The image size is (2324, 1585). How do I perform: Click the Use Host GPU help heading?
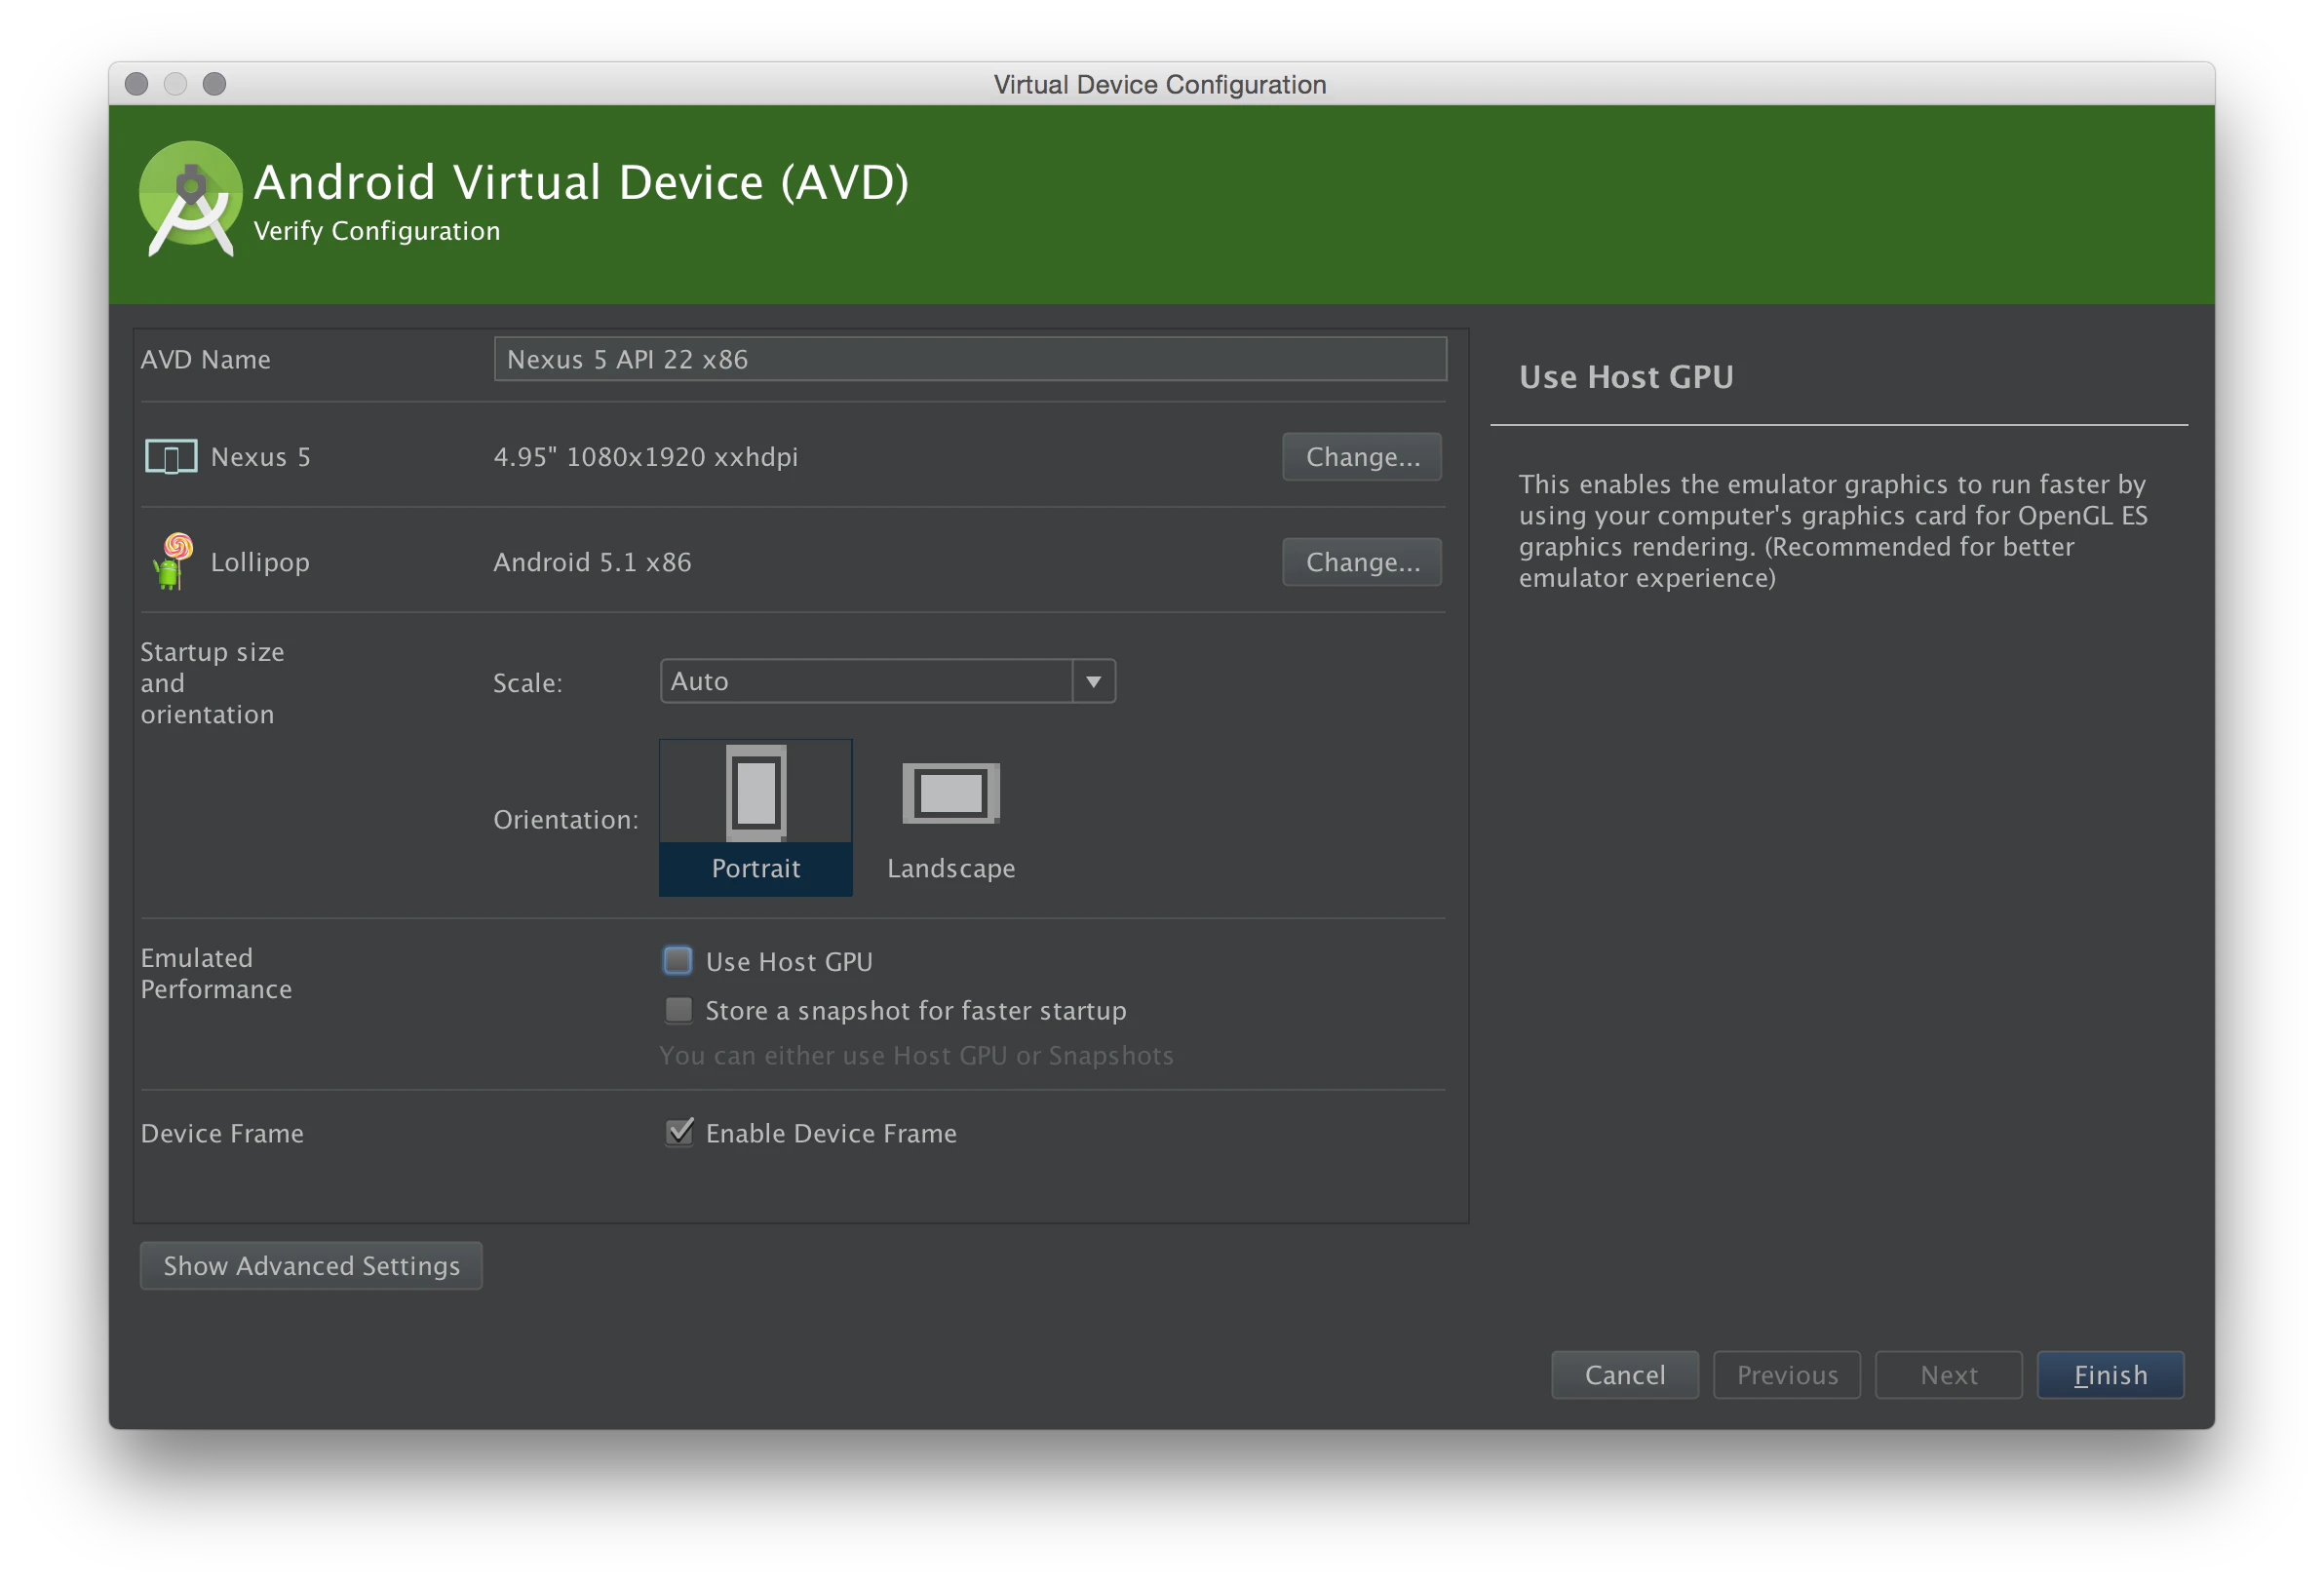pos(1626,377)
